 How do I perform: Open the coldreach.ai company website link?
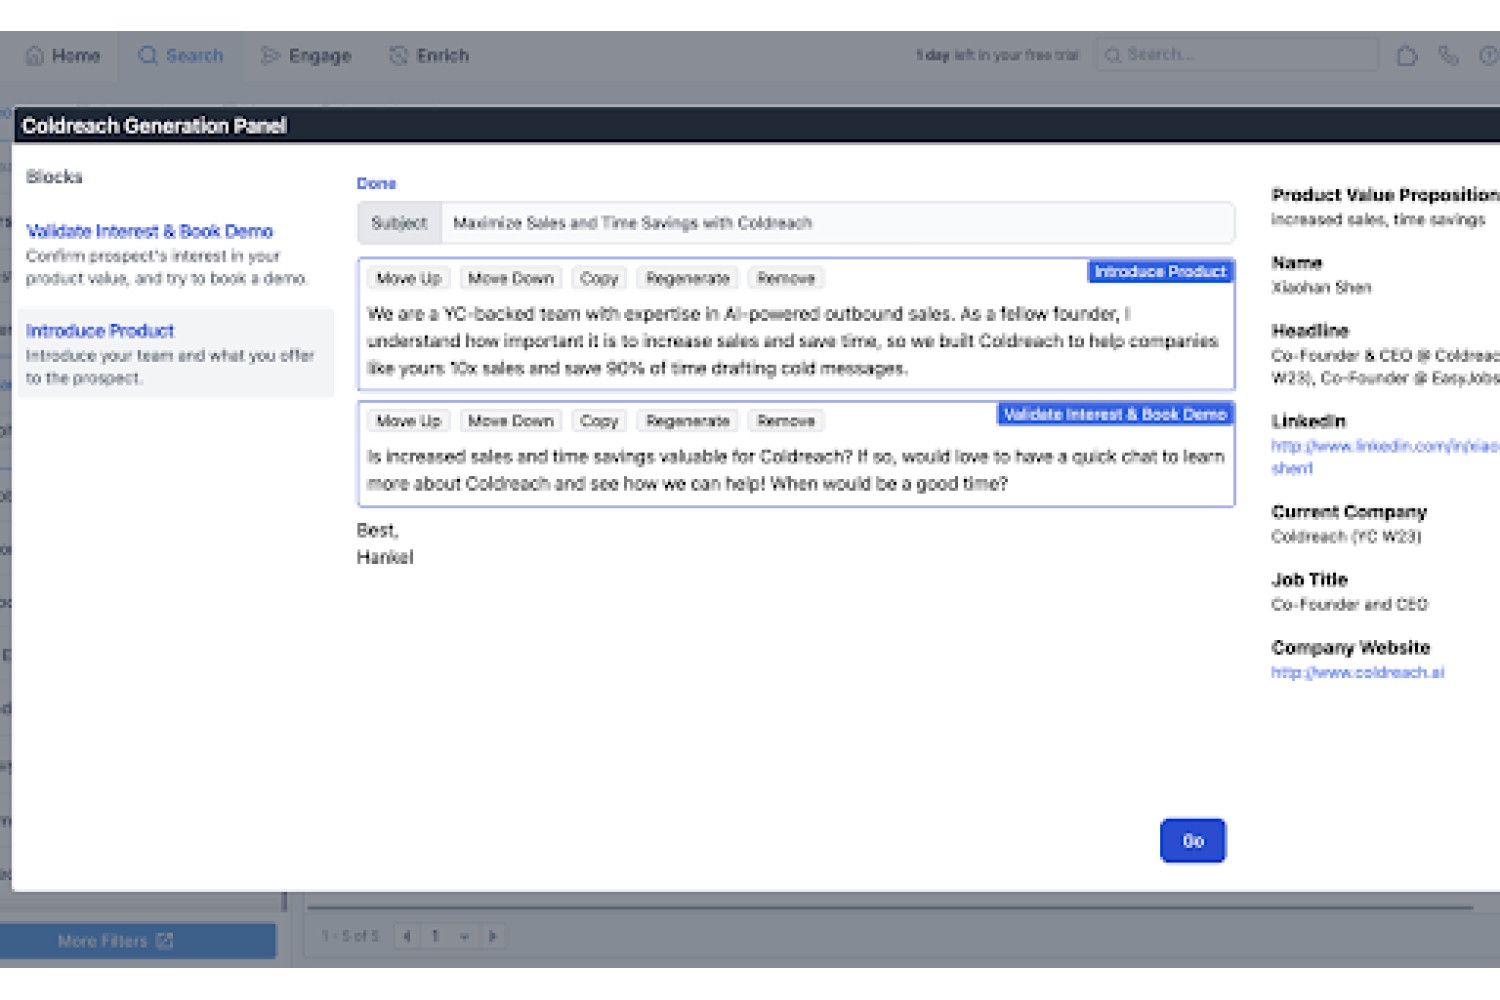(1357, 673)
